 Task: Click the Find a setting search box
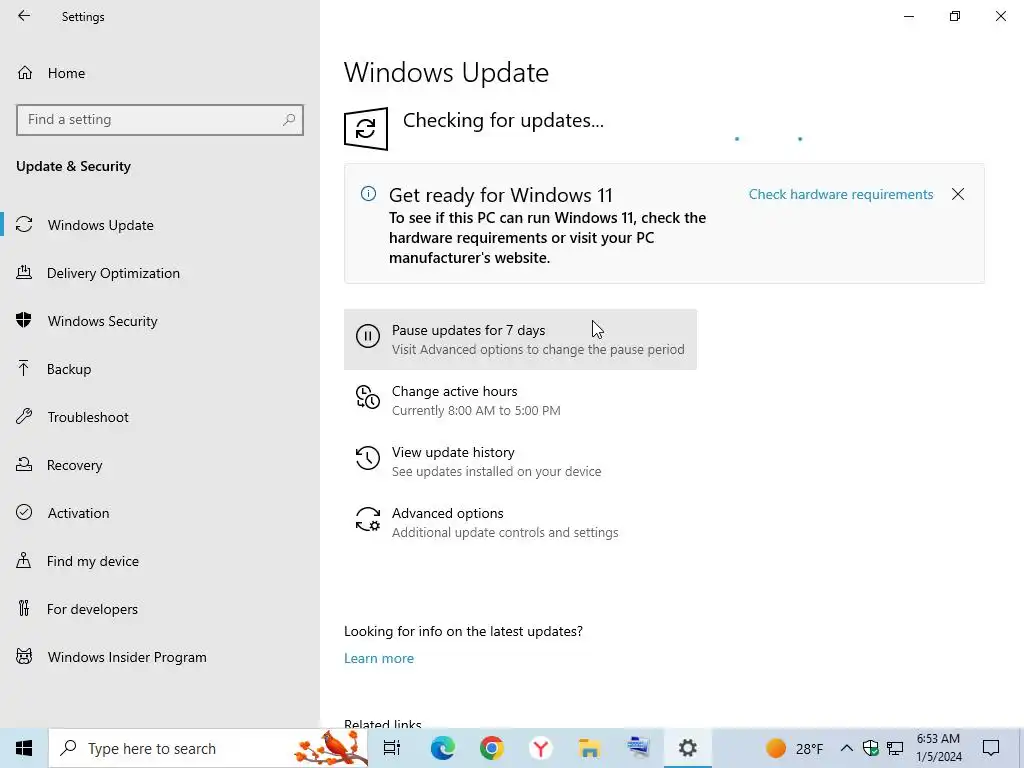[160, 120]
